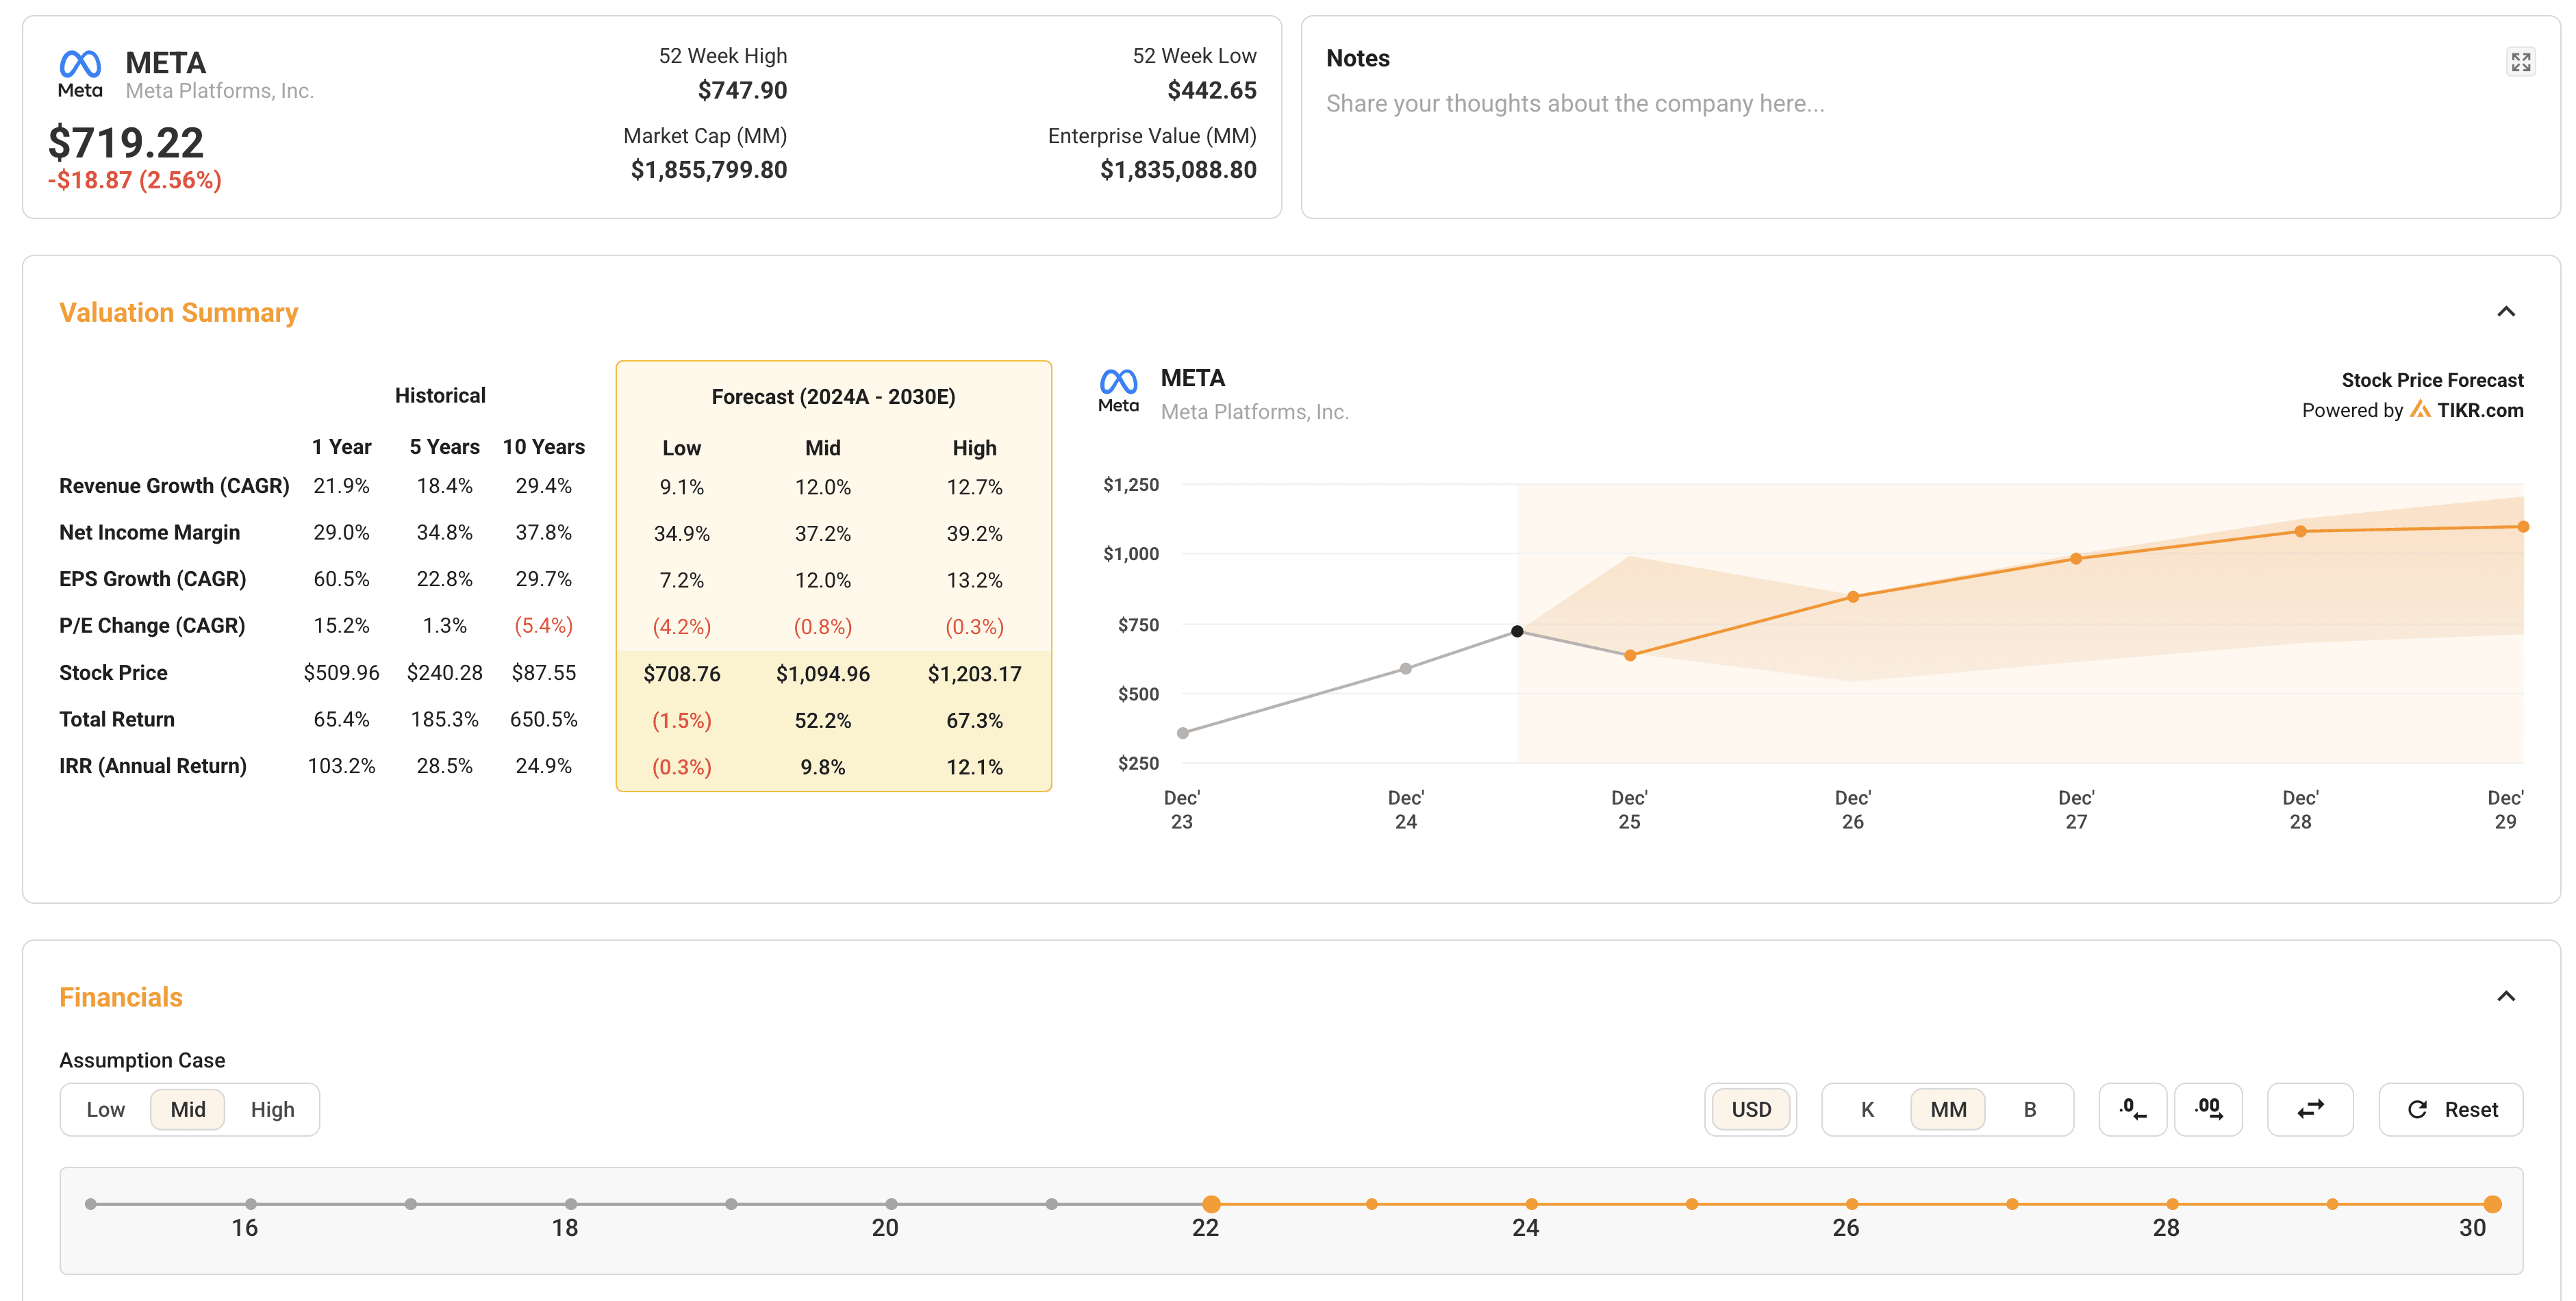This screenshot has width=2576, height=1301.
Task: Switch units to B billions
Action: click(x=2029, y=1109)
